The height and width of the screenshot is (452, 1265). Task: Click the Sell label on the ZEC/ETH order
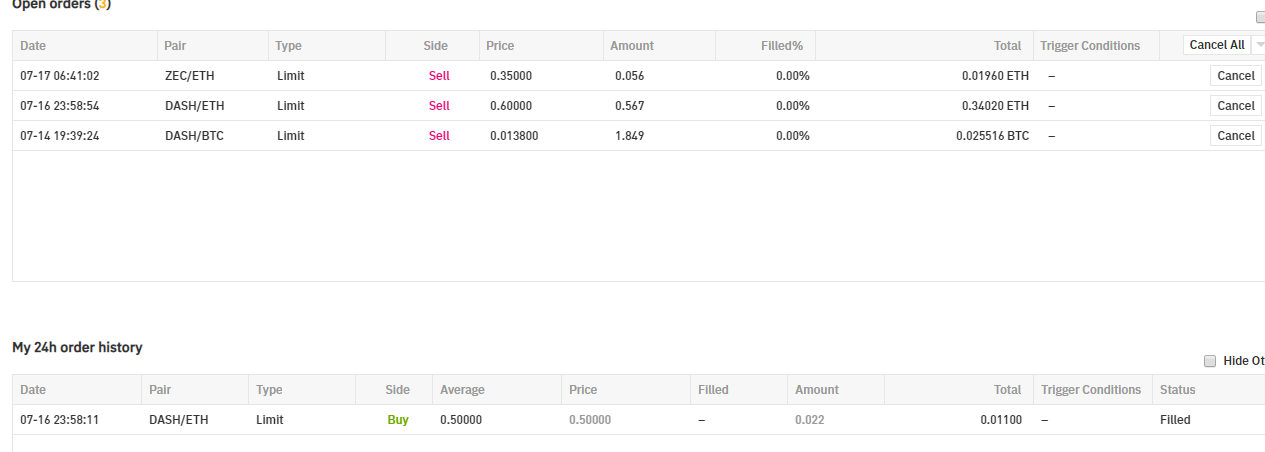click(439, 76)
